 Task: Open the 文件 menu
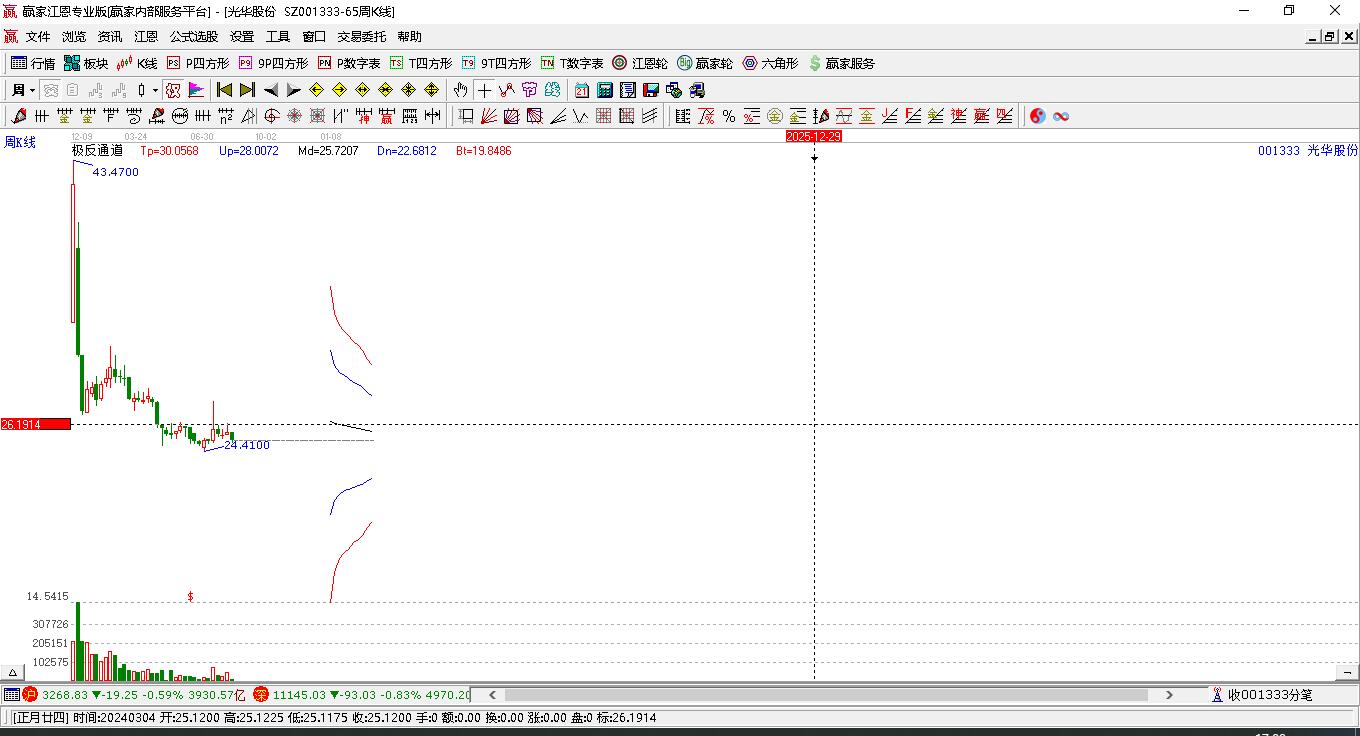click(38, 37)
